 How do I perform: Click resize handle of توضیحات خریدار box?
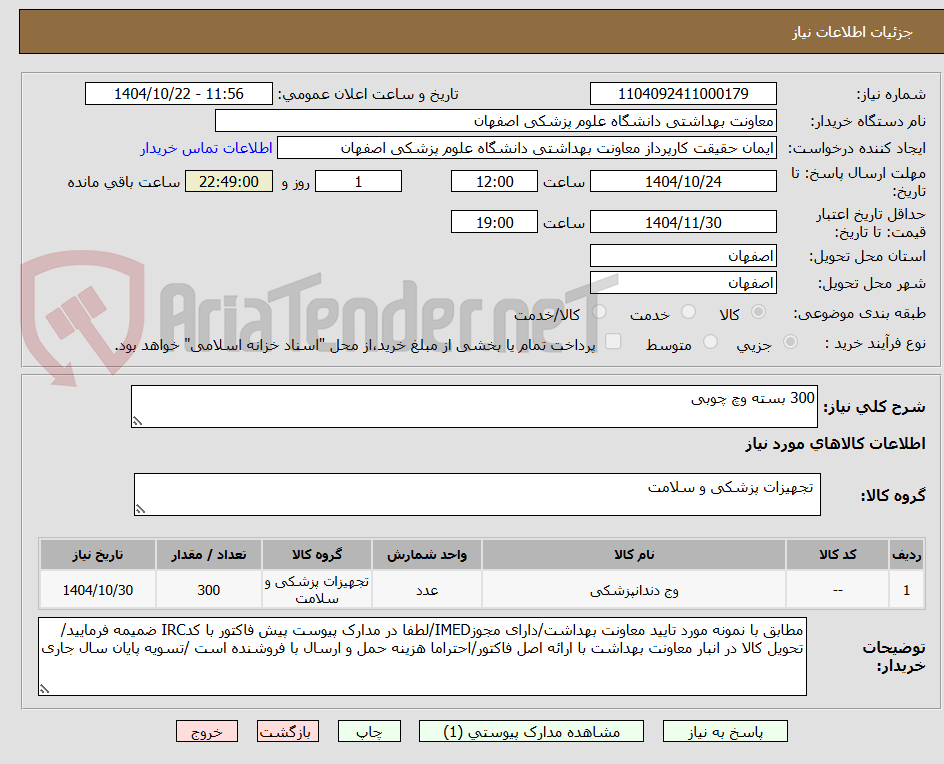pos(45,689)
